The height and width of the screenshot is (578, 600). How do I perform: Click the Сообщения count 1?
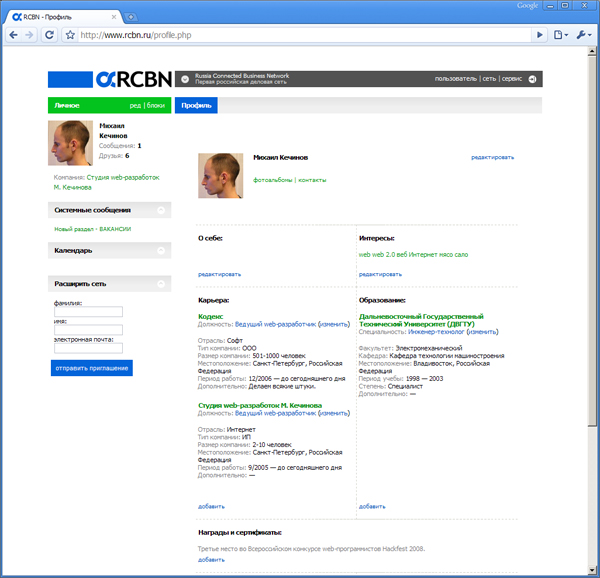[139, 146]
